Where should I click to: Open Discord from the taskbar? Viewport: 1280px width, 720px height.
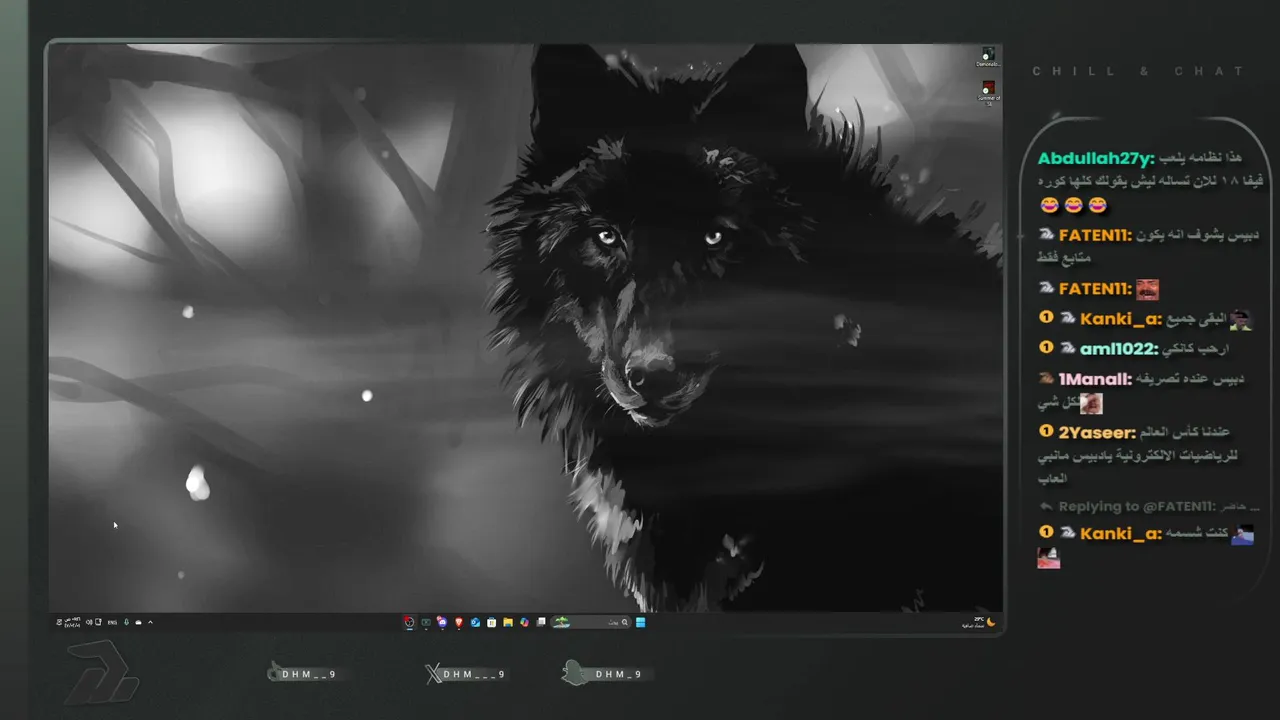(442, 622)
